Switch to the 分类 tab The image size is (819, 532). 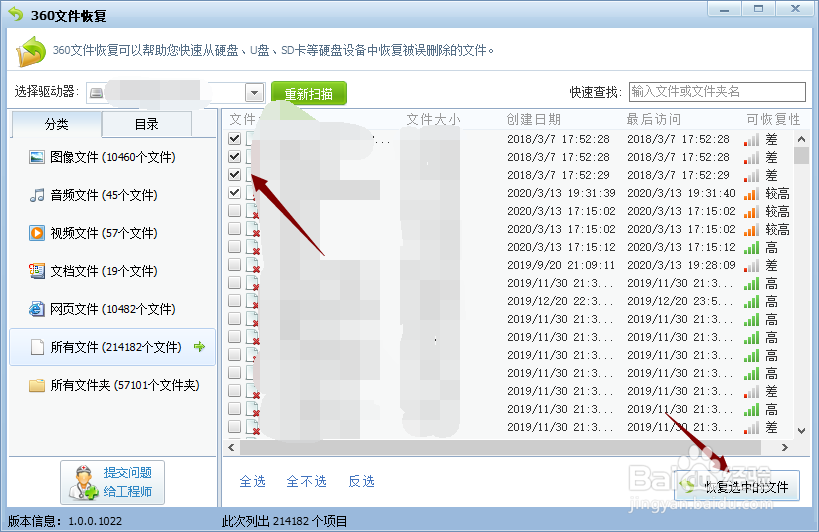[56, 124]
